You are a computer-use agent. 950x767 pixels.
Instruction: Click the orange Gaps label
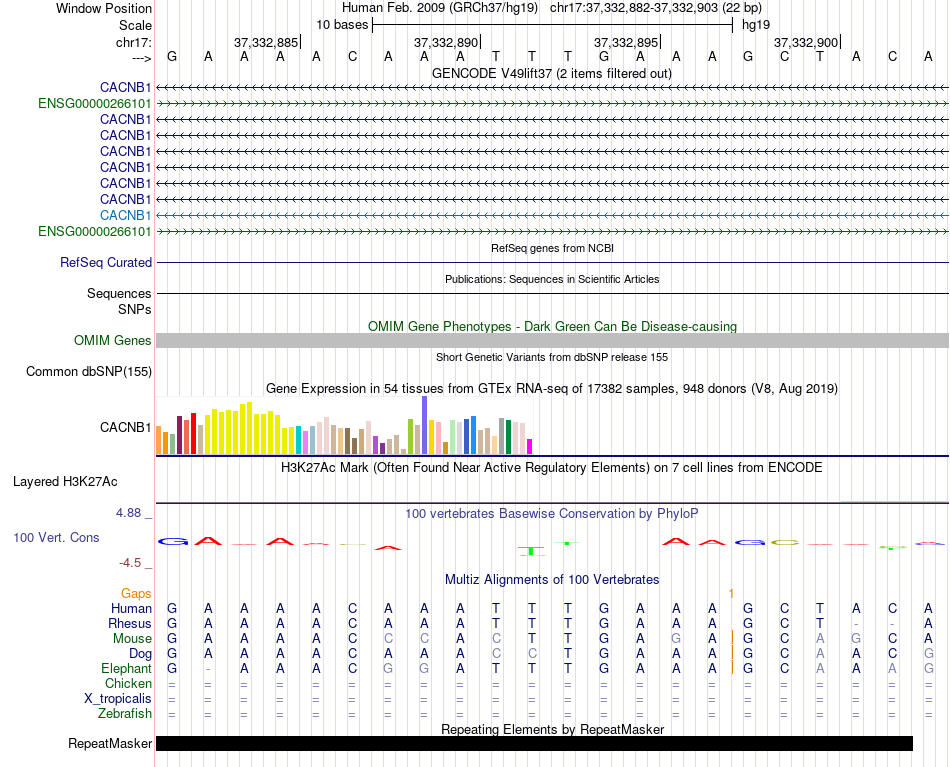click(136, 594)
